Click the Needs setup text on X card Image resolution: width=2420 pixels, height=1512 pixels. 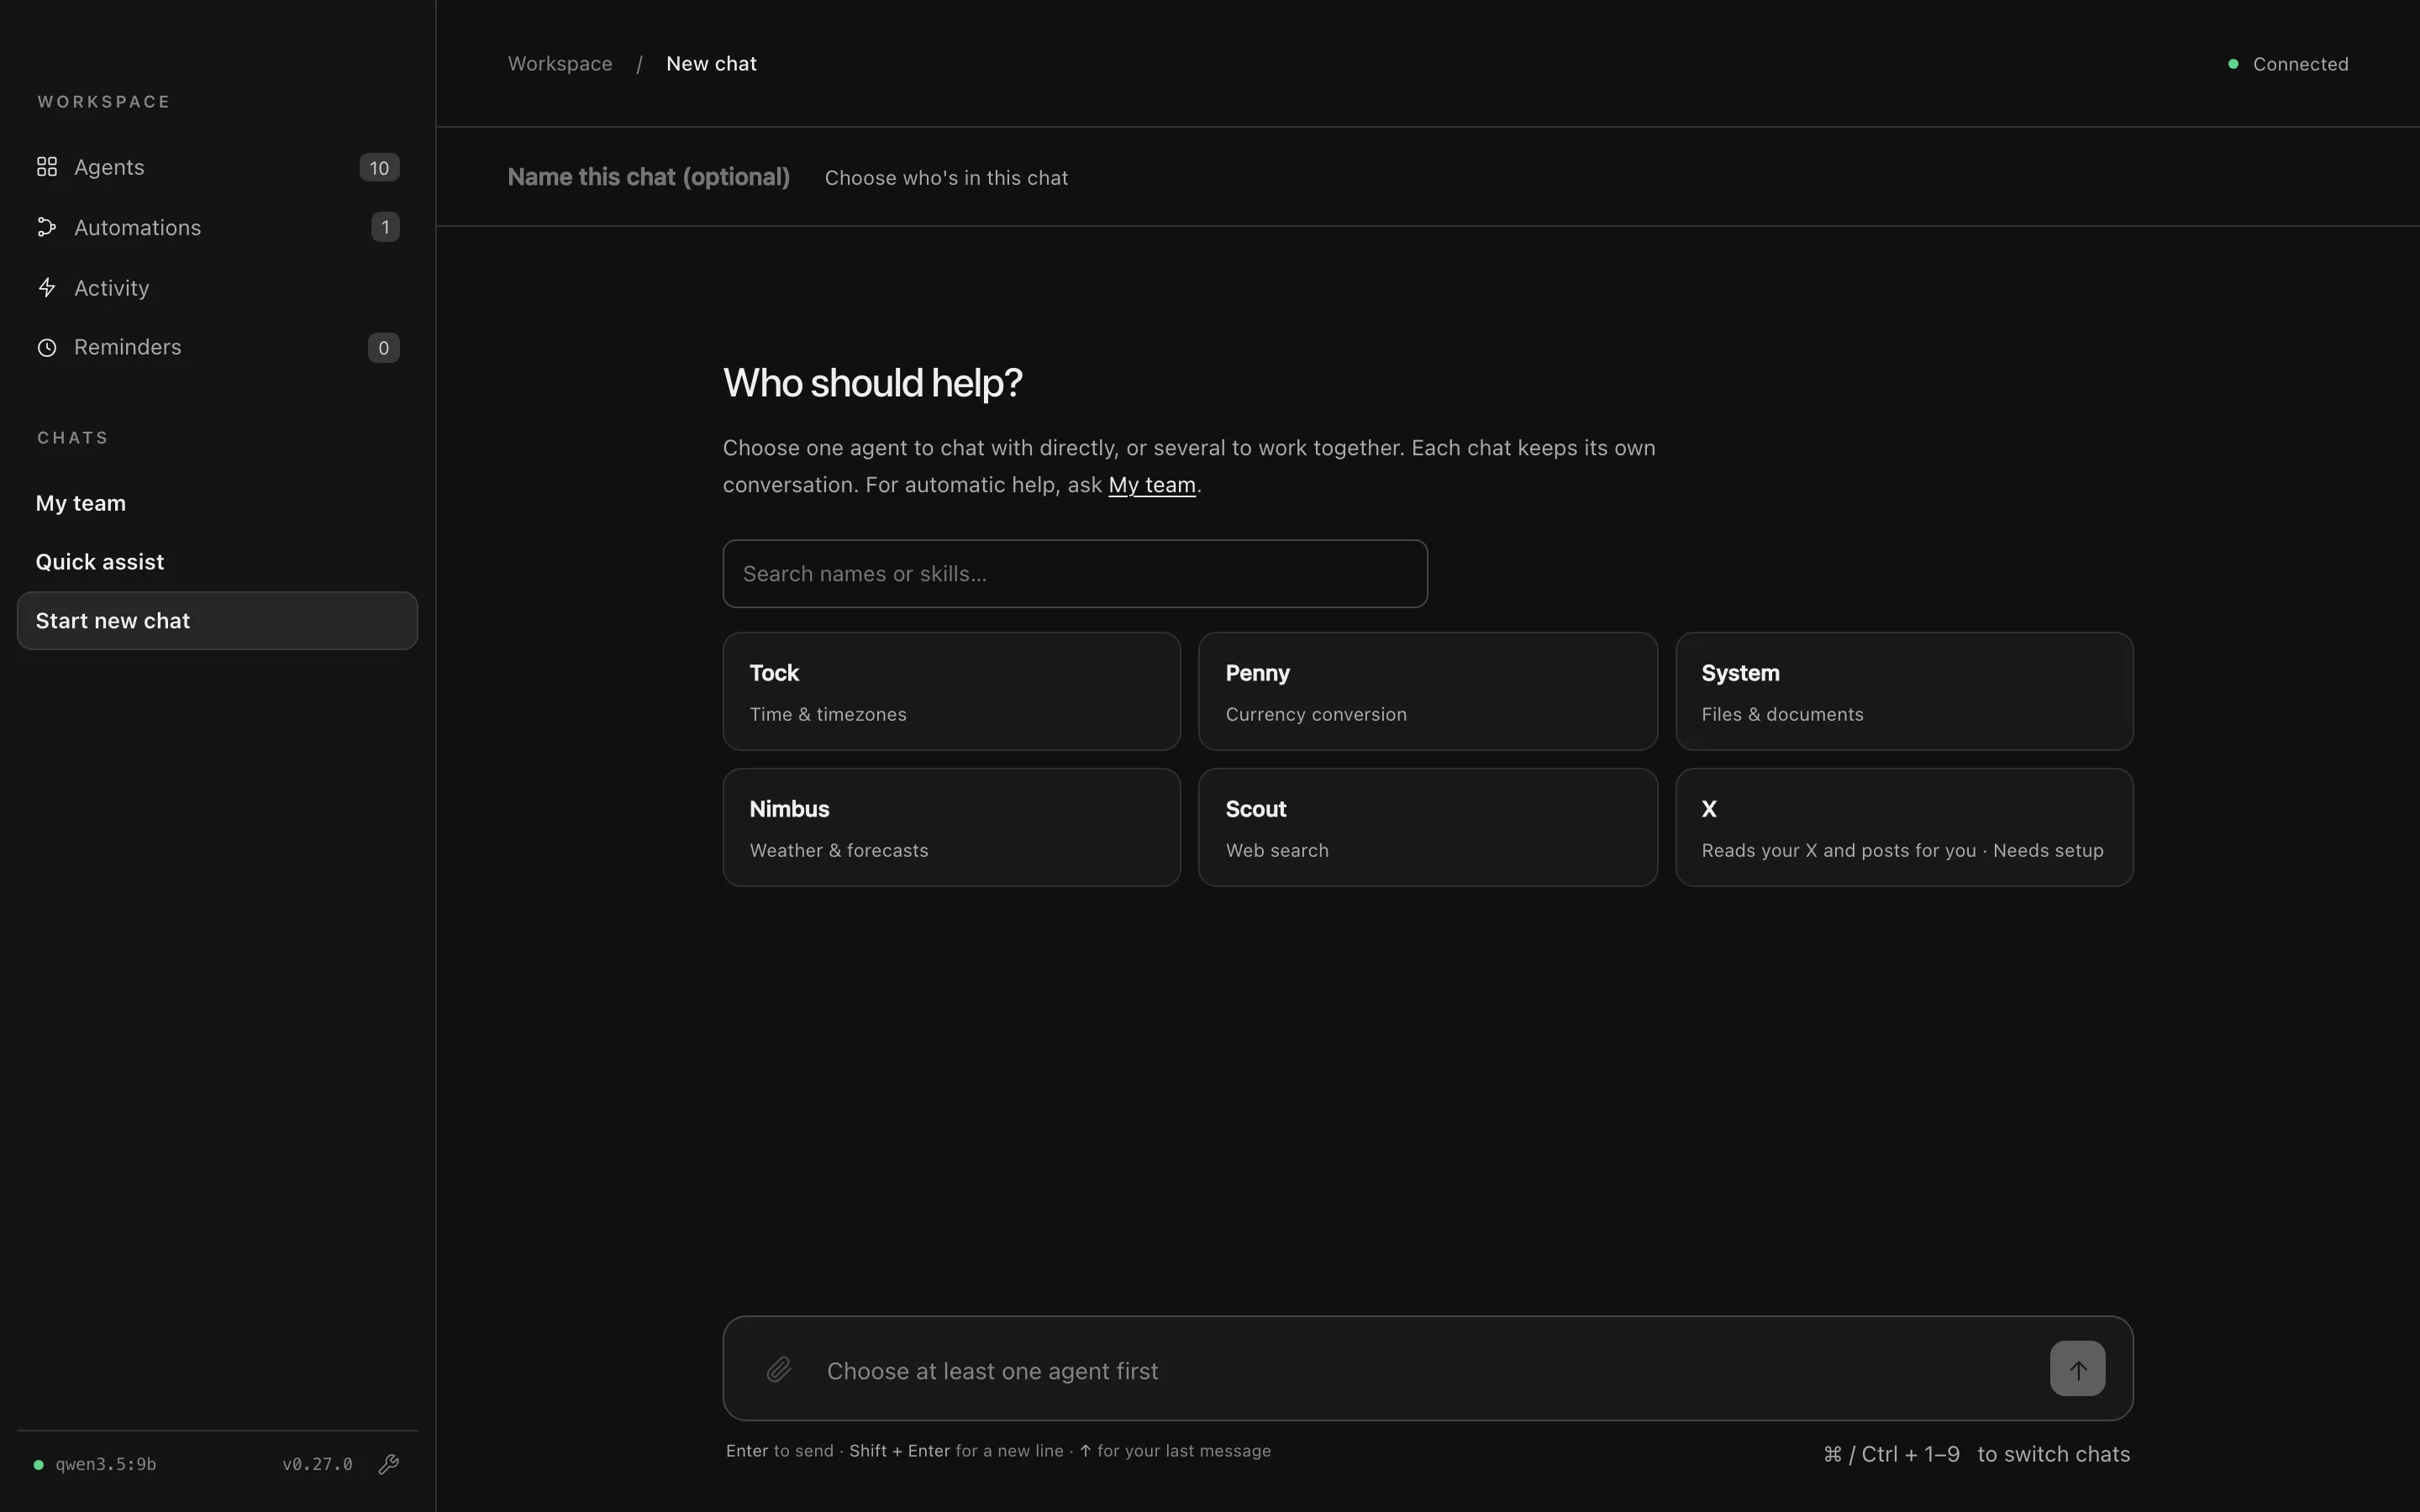click(x=2048, y=850)
